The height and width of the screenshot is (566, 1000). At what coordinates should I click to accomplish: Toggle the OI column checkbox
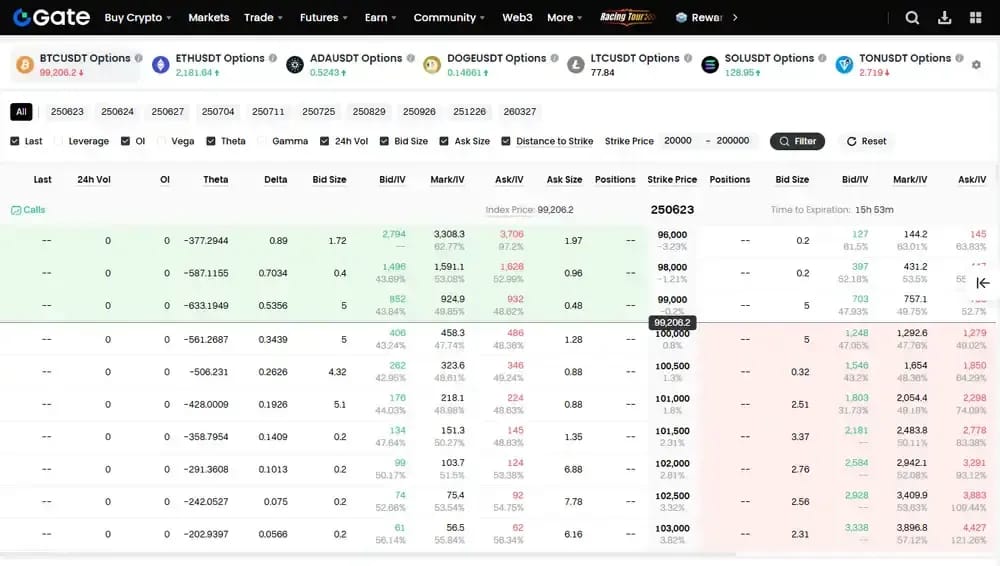point(125,141)
